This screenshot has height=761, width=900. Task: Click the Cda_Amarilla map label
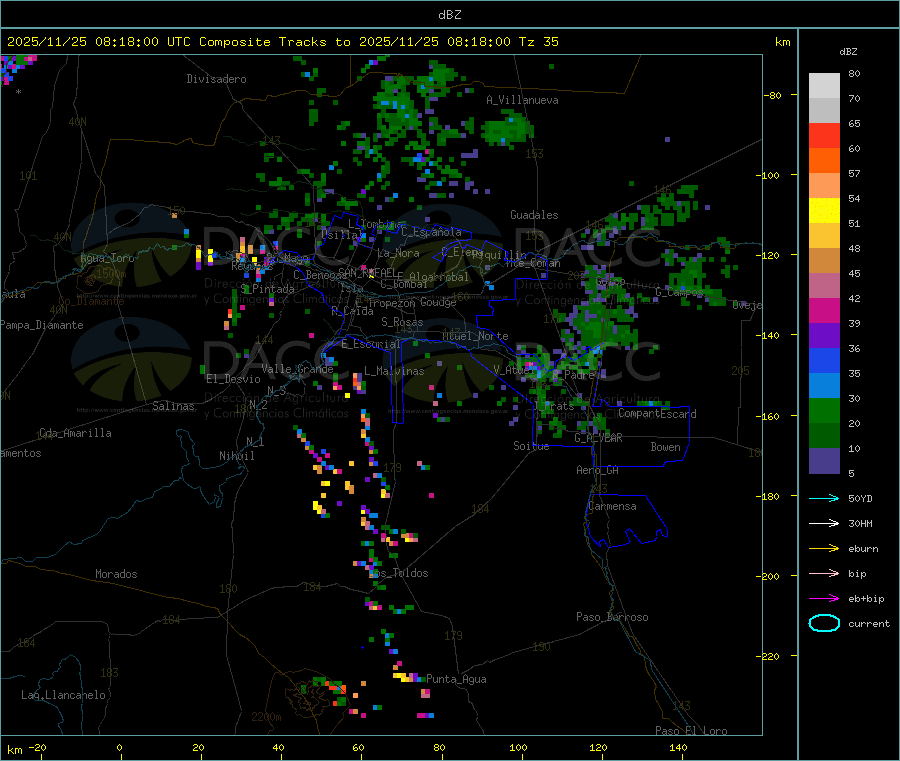75,433
